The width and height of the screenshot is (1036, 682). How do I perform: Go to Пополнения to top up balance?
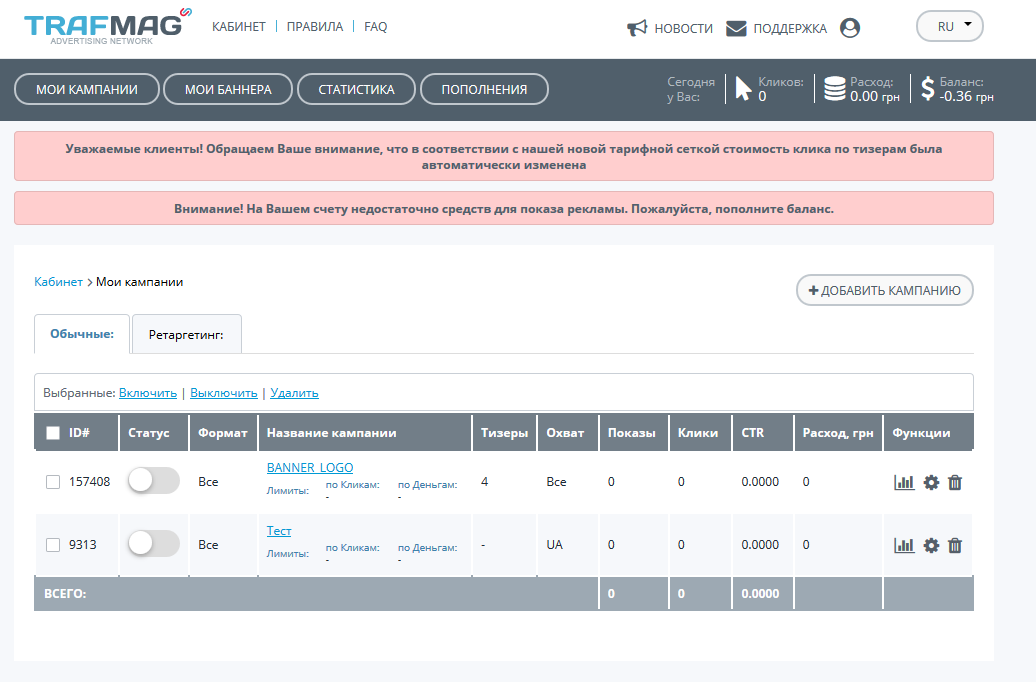484,89
